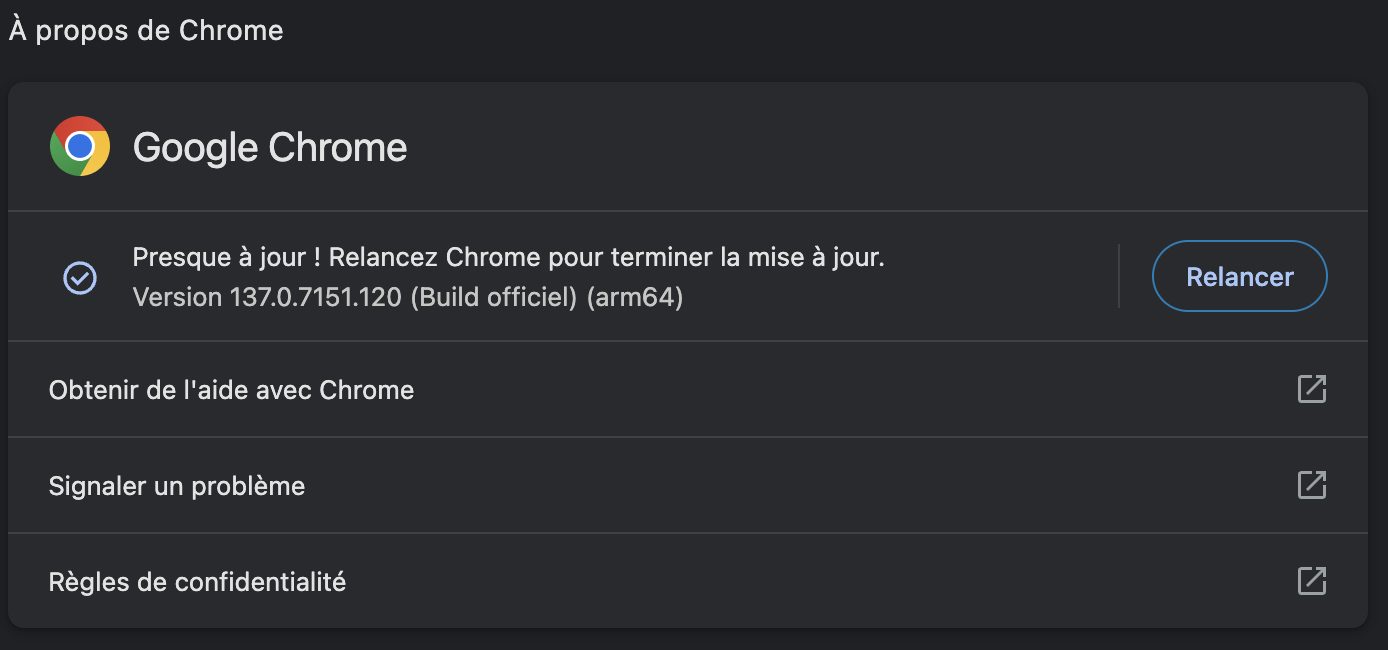
Task: Click the version number text
Action: tap(407, 296)
